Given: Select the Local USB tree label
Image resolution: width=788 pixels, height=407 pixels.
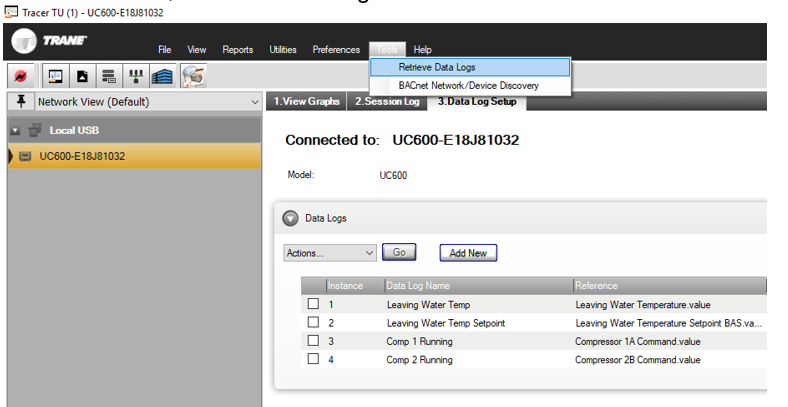Looking at the screenshot, I should [x=74, y=130].
